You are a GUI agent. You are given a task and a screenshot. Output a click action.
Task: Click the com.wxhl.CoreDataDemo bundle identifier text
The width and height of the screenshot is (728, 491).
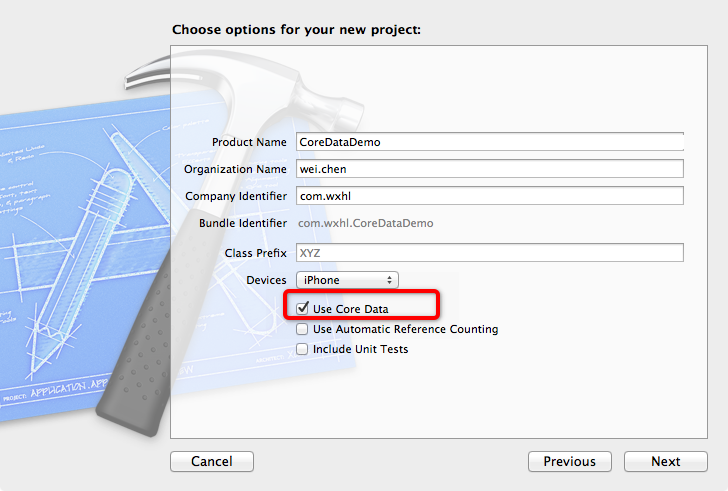[x=366, y=223]
